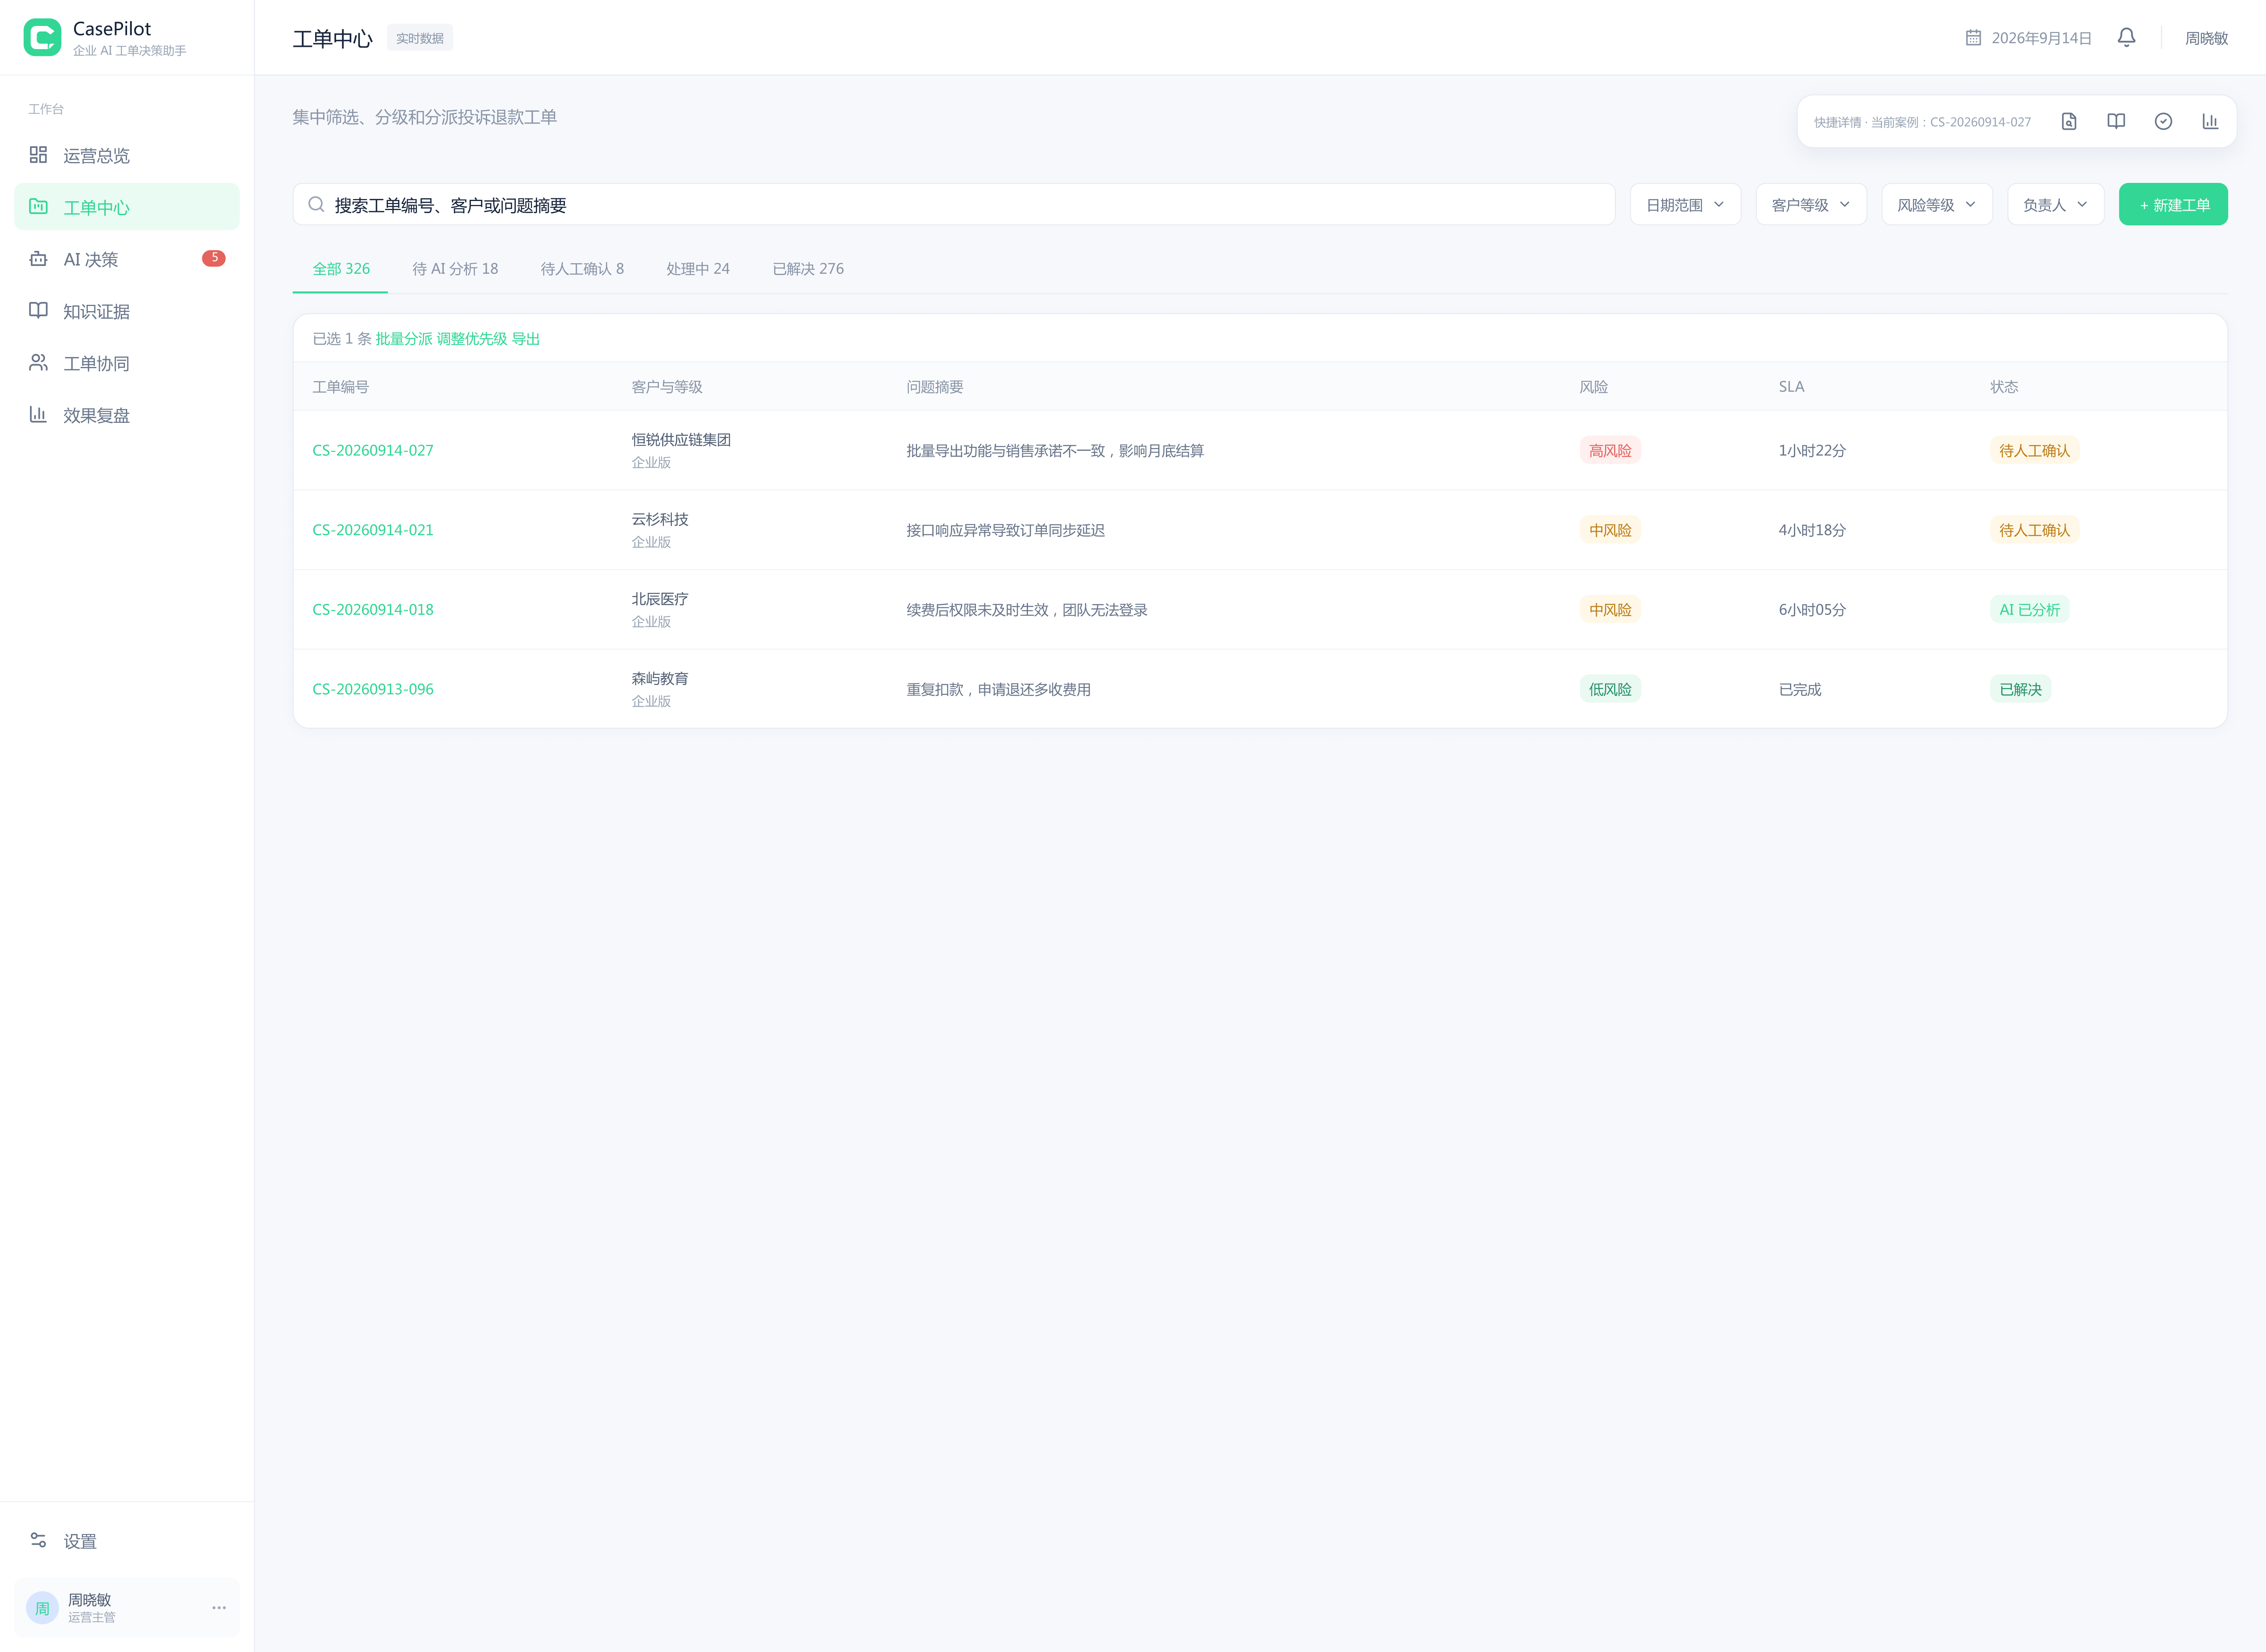This screenshot has width=2266, height=1652.
Task: Click the 风险 column header
Action: pyautogui.click(x=1594, y=387)
